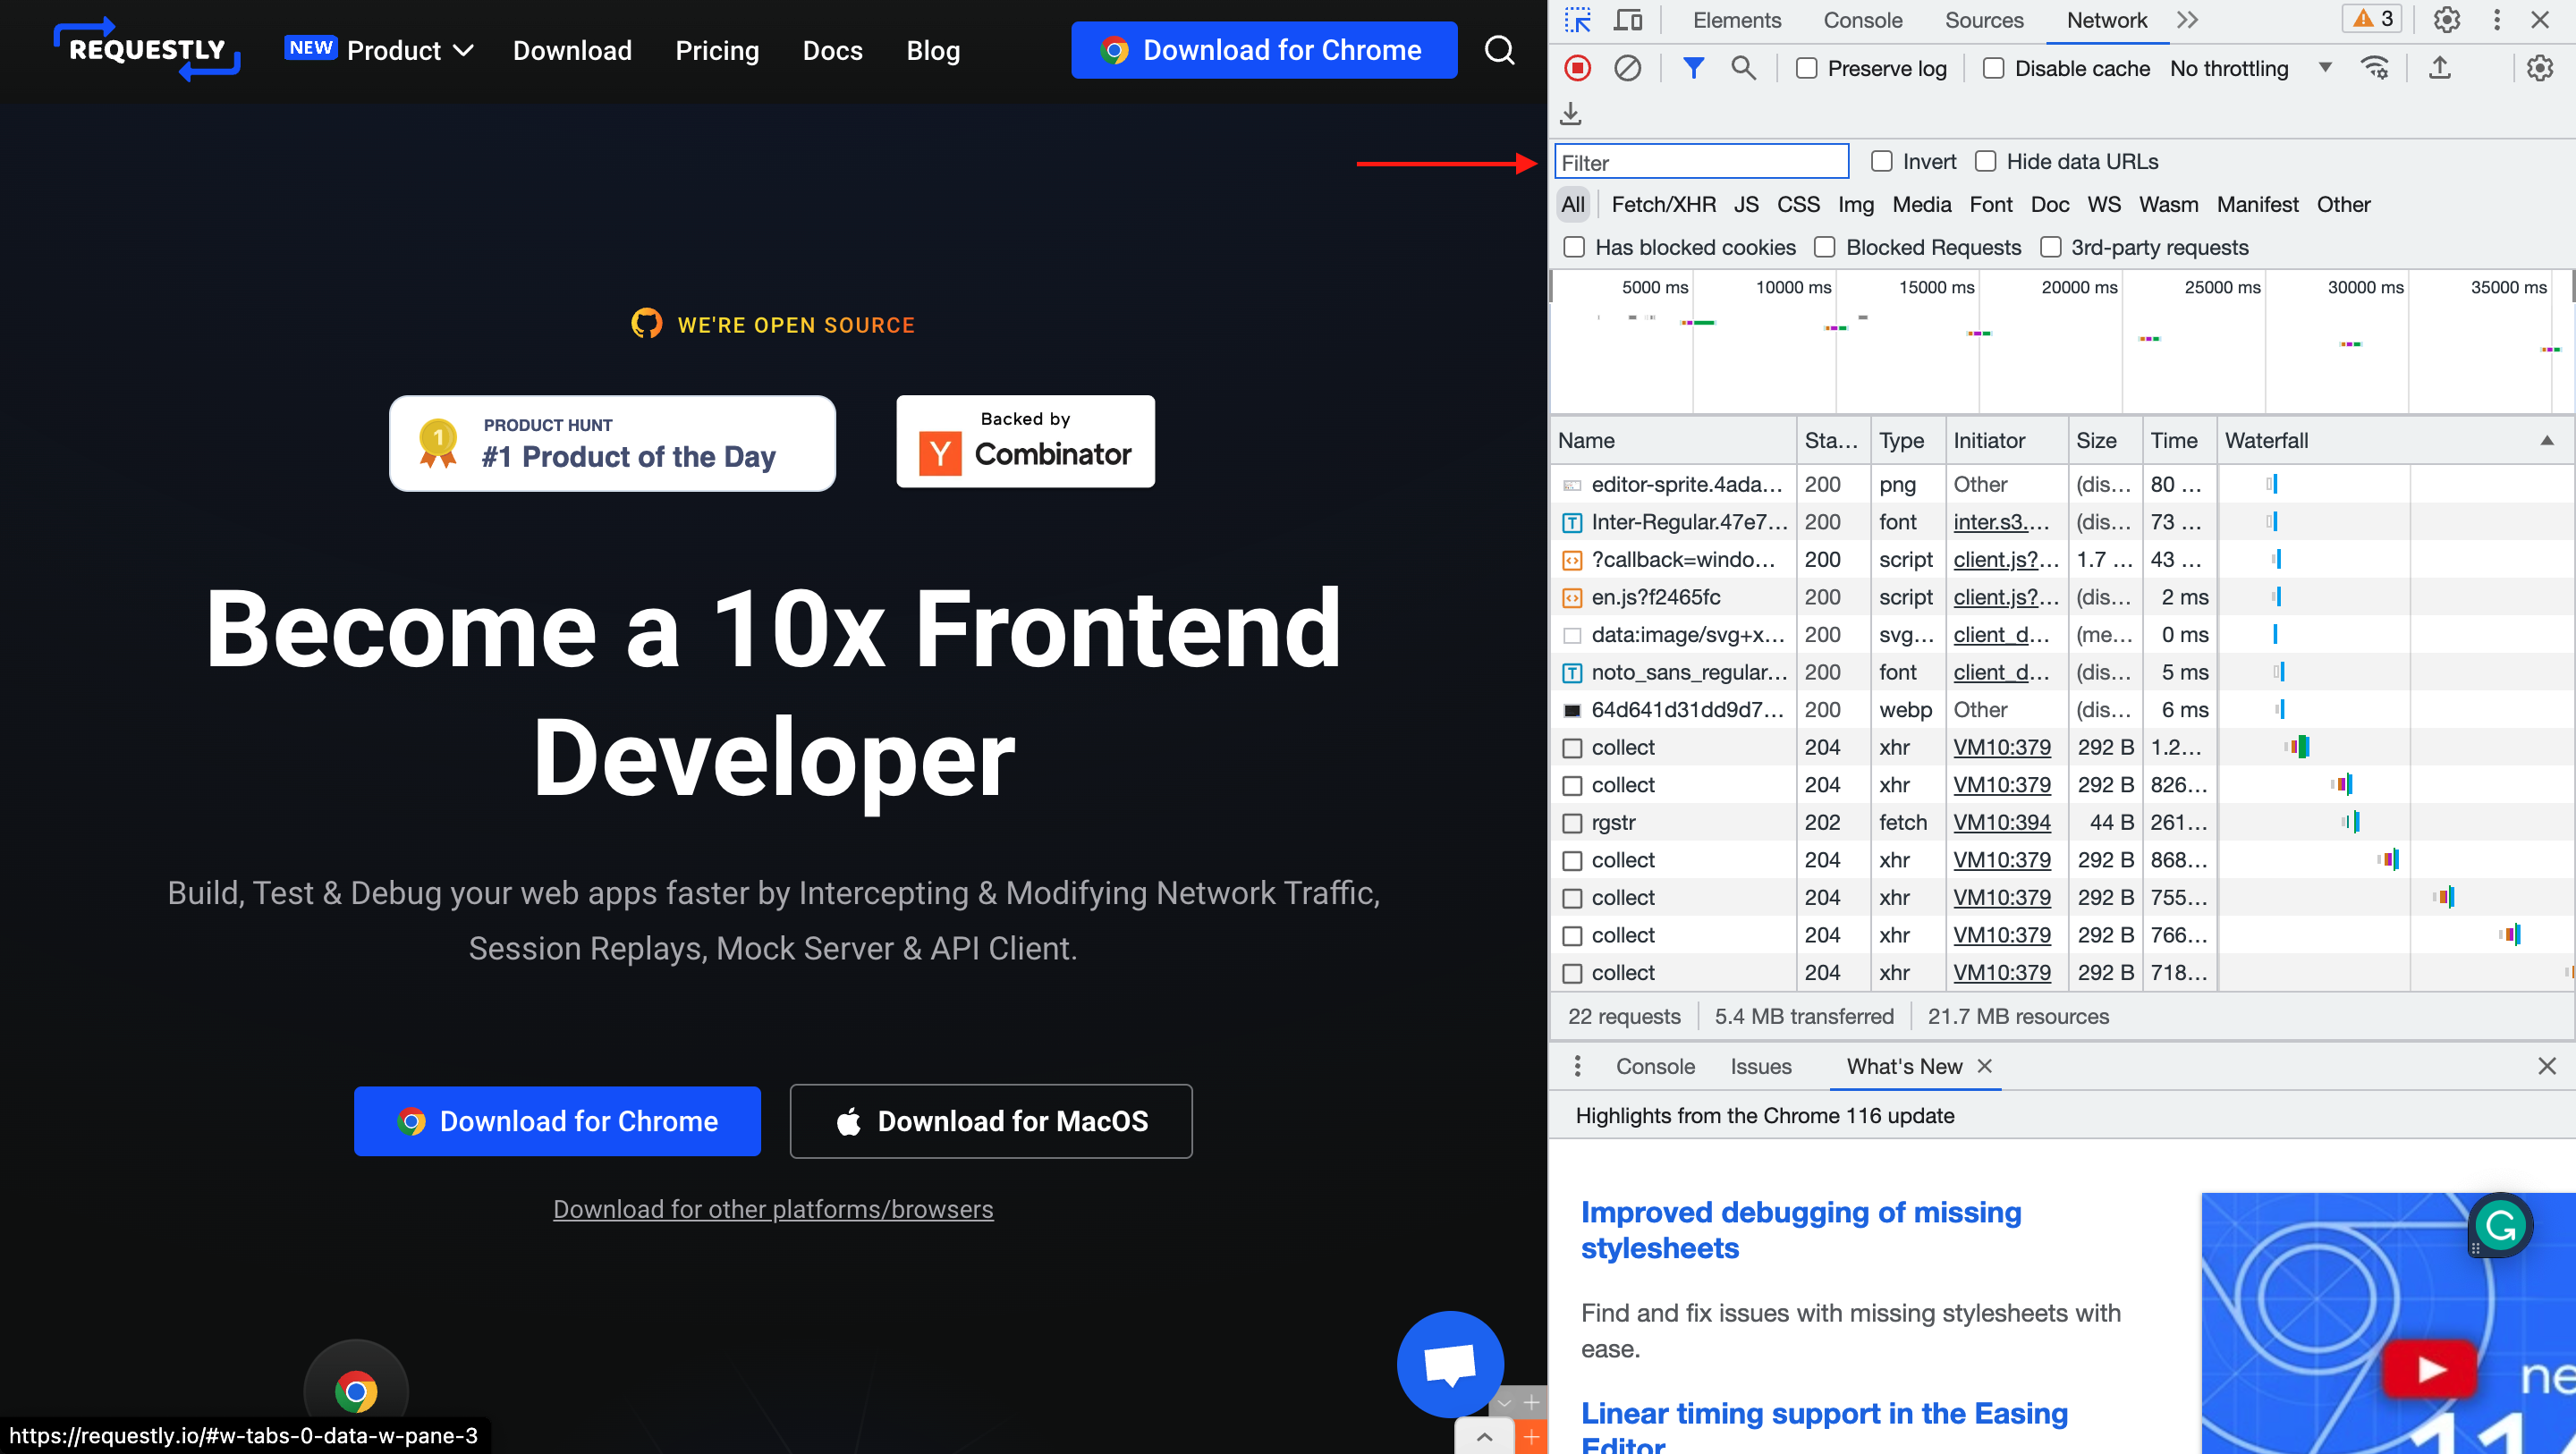
Task: Click the All filter type
Action: [1572, 204]
